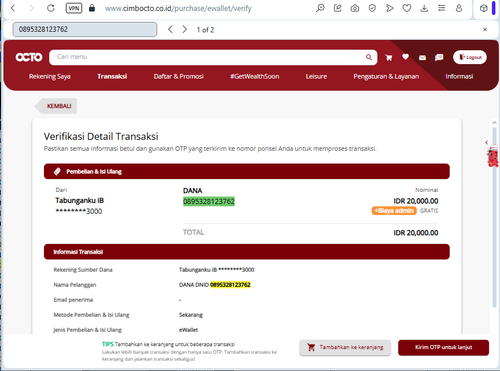Click Tambahkan ke keranjang button
The image size is (500, 371).
click(345, 347)
